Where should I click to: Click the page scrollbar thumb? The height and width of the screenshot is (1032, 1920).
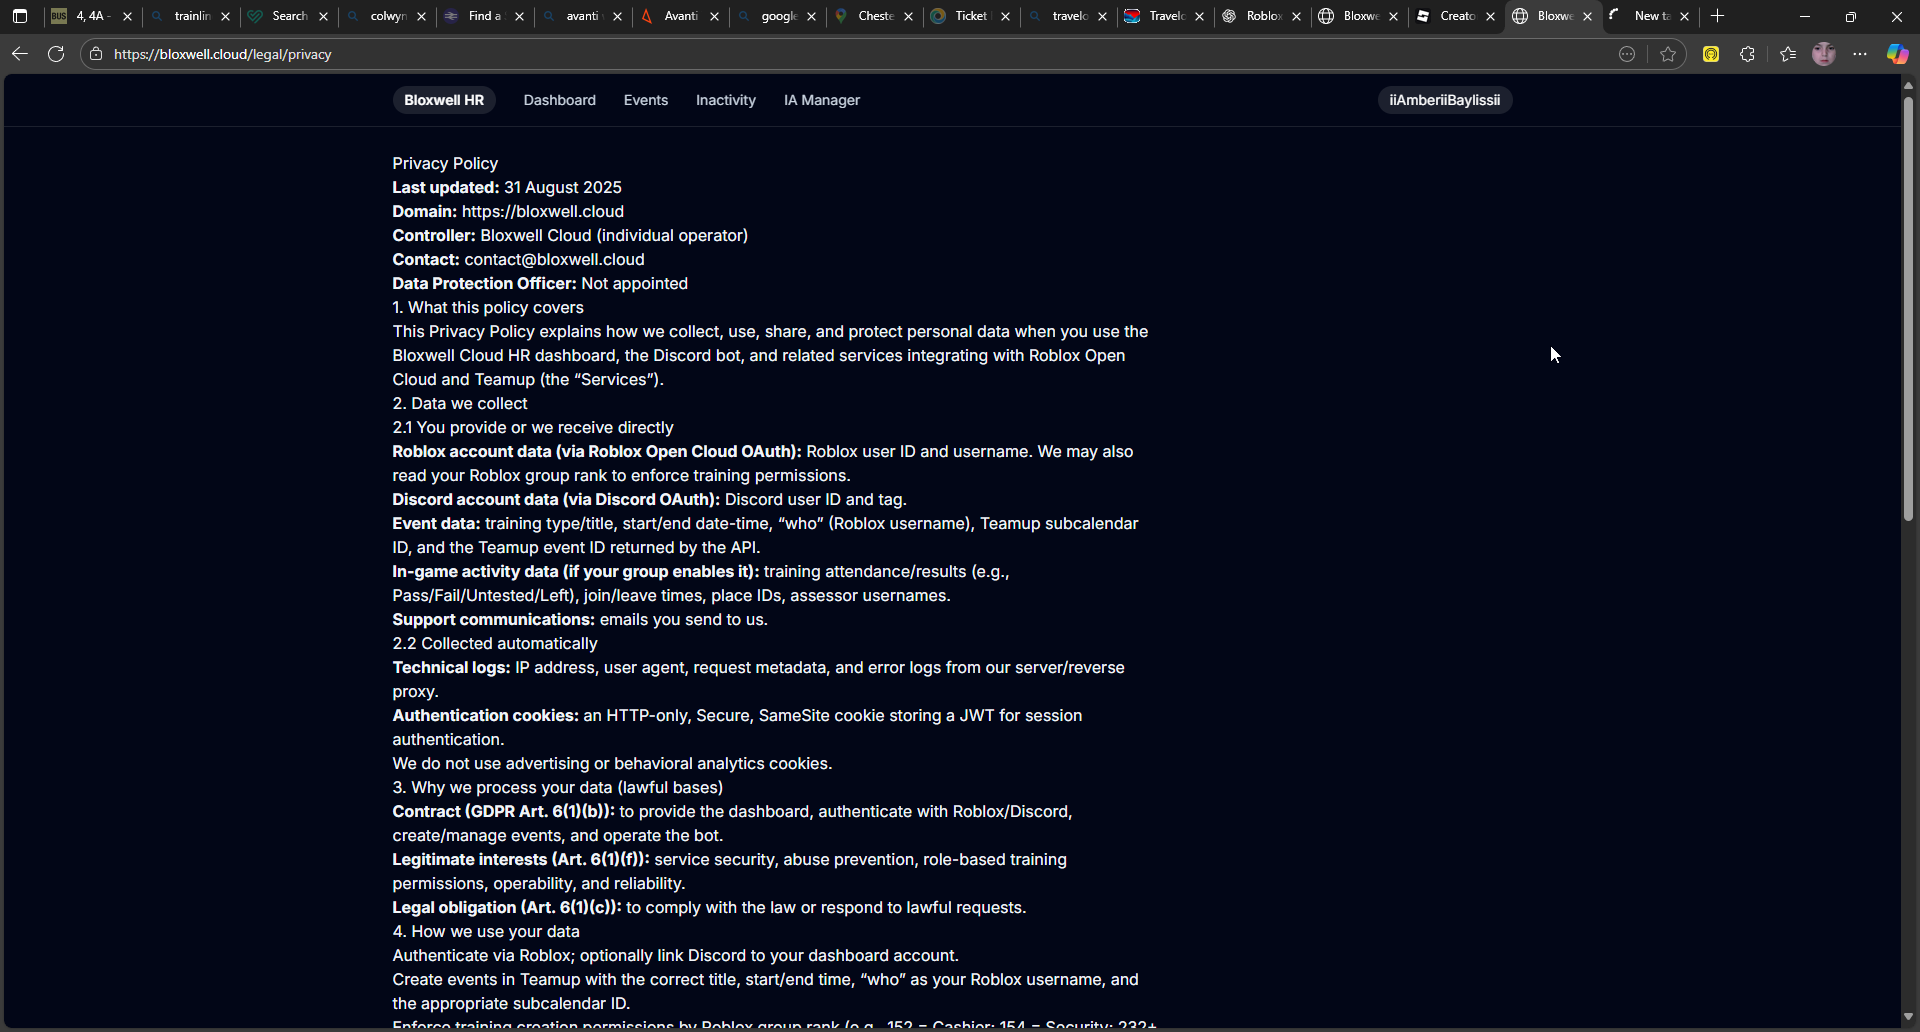pos(1908,308)
